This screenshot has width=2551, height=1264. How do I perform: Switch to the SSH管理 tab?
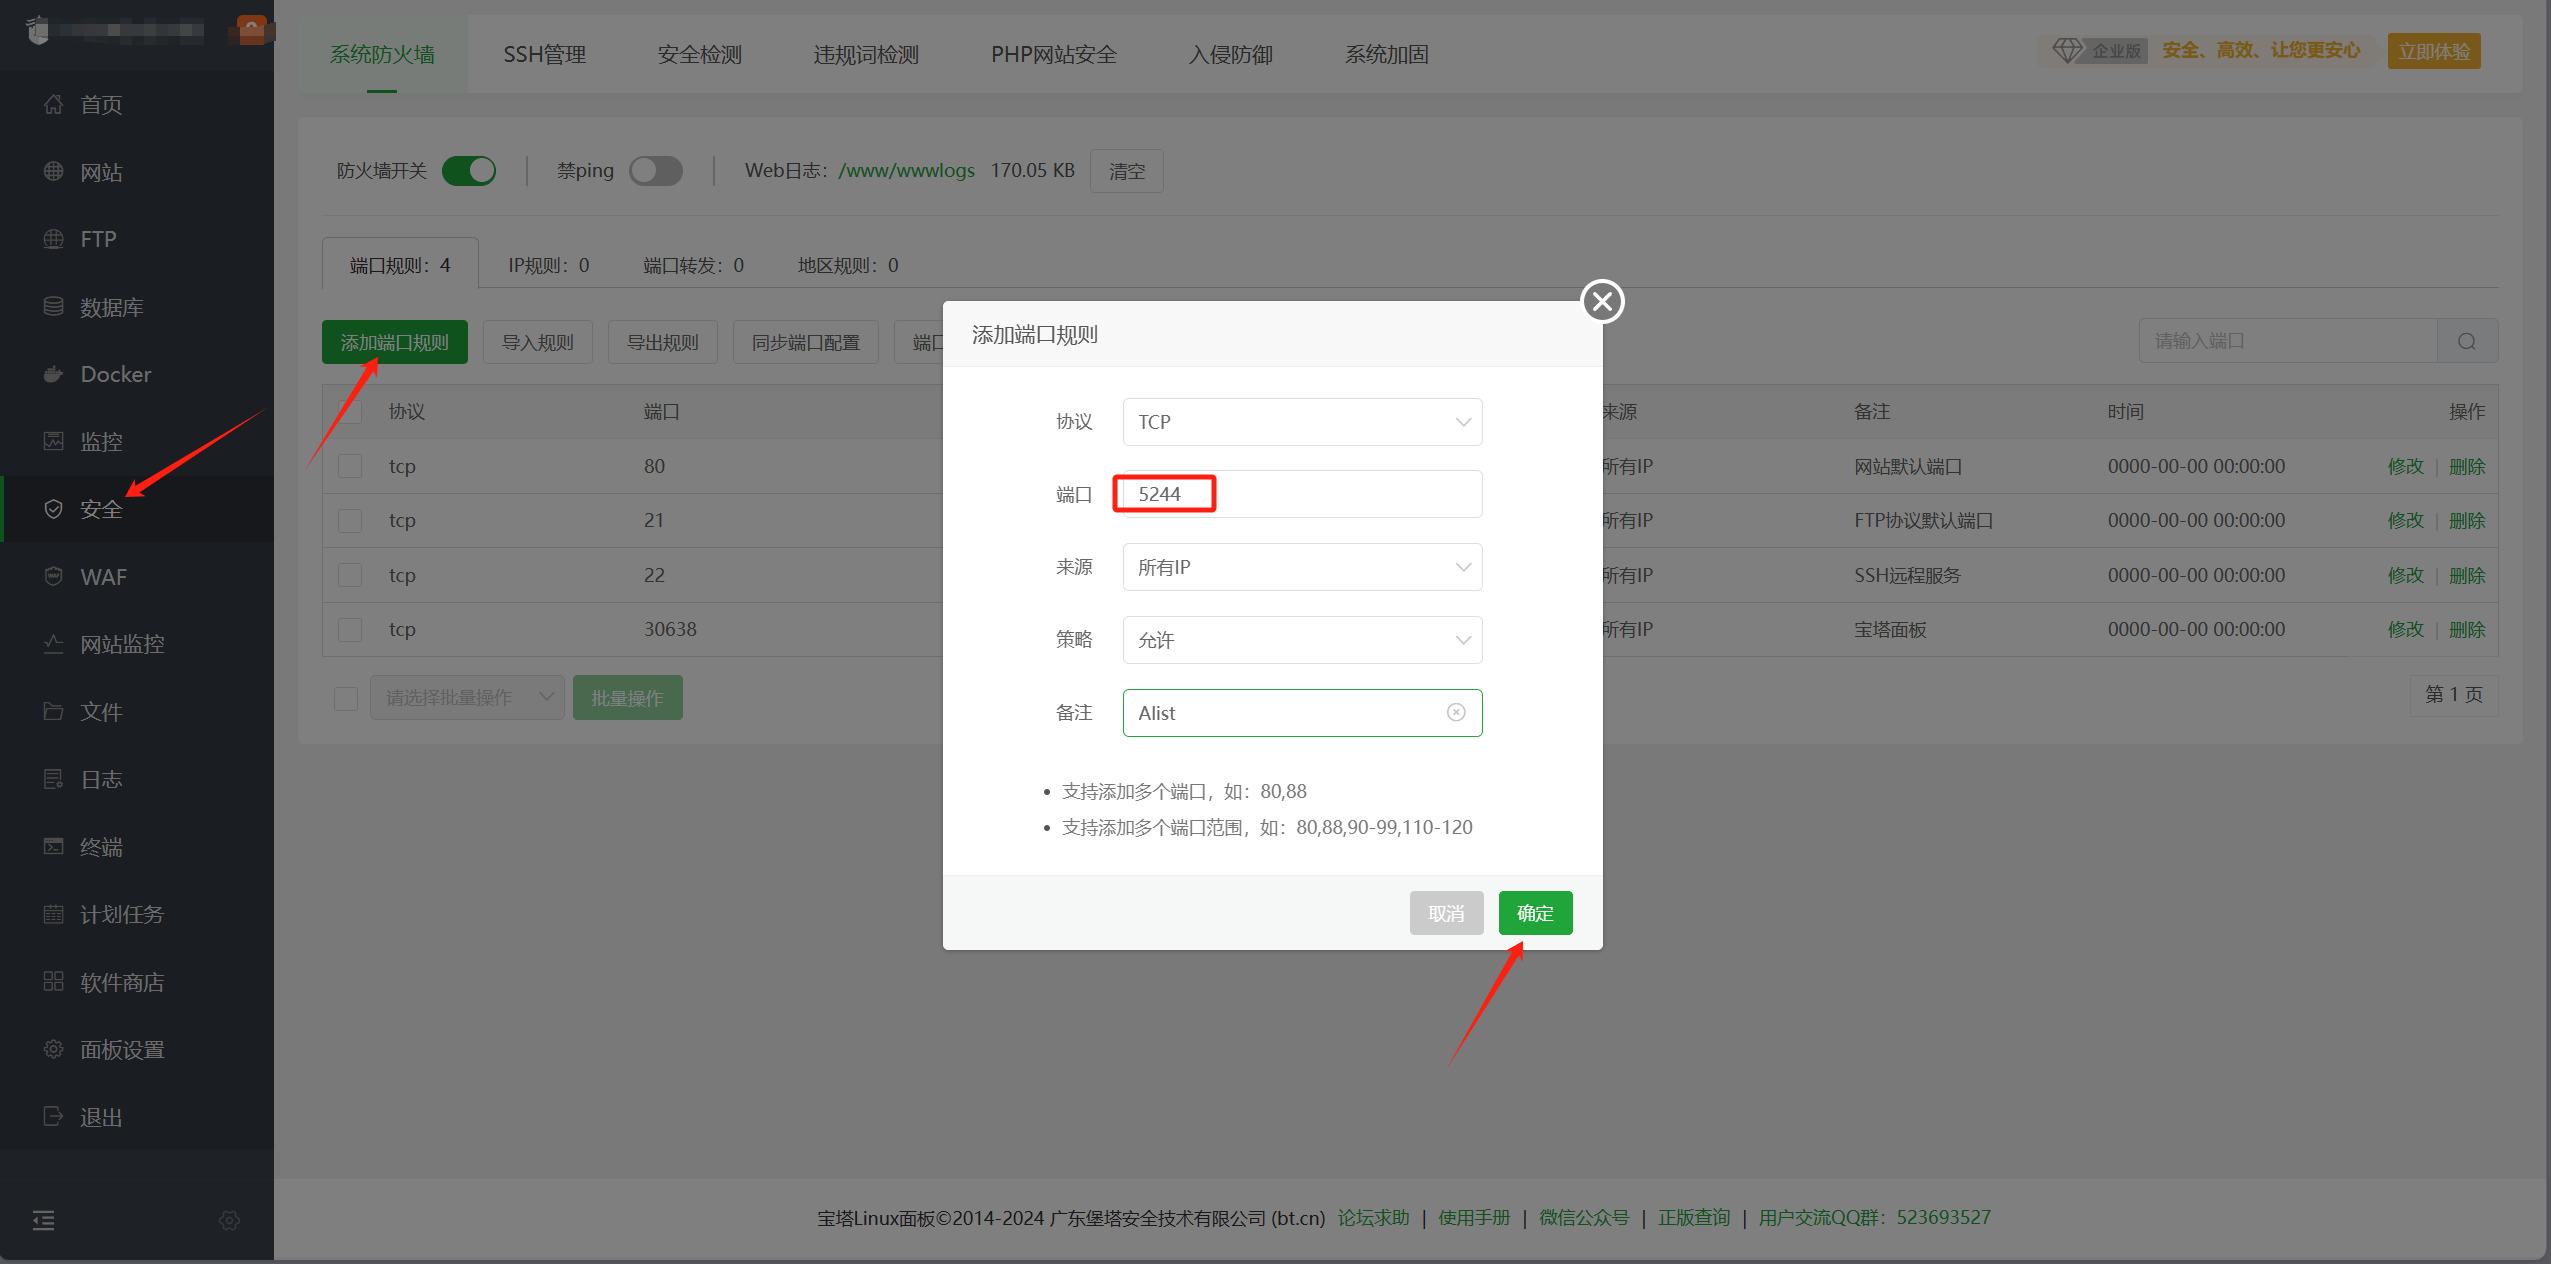click(x=544, y=55)
